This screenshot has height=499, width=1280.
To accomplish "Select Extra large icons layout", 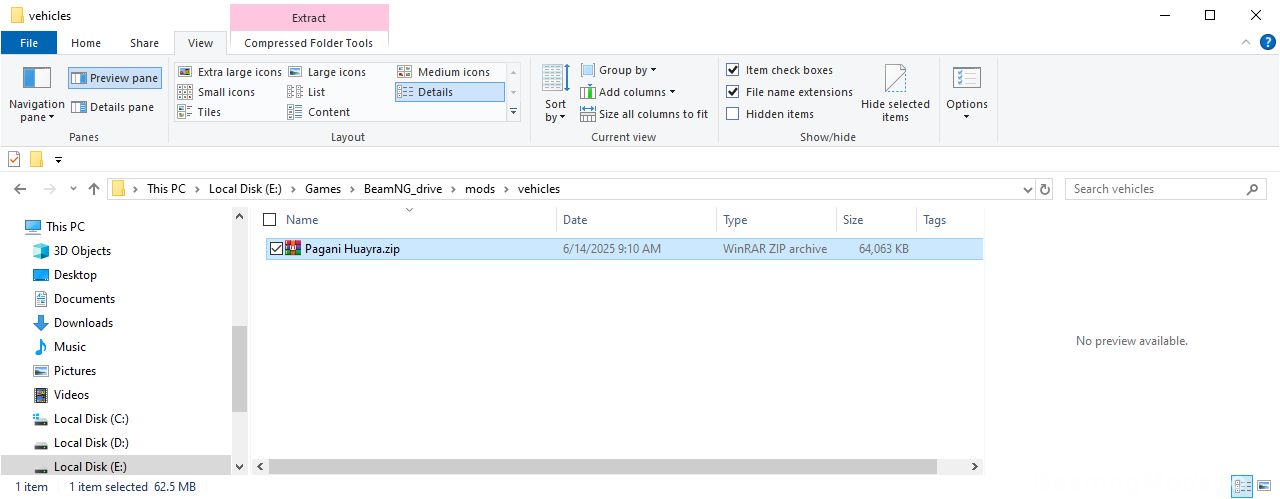I will (x=230, y=72).
